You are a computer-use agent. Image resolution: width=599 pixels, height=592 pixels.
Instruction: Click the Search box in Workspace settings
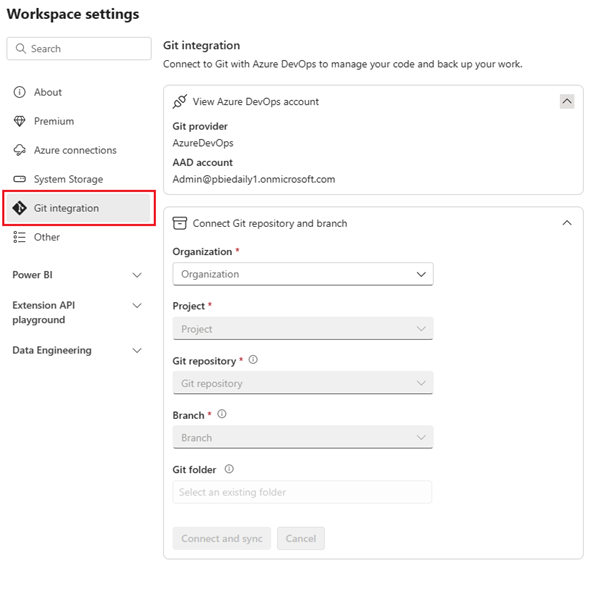point(79,49)
